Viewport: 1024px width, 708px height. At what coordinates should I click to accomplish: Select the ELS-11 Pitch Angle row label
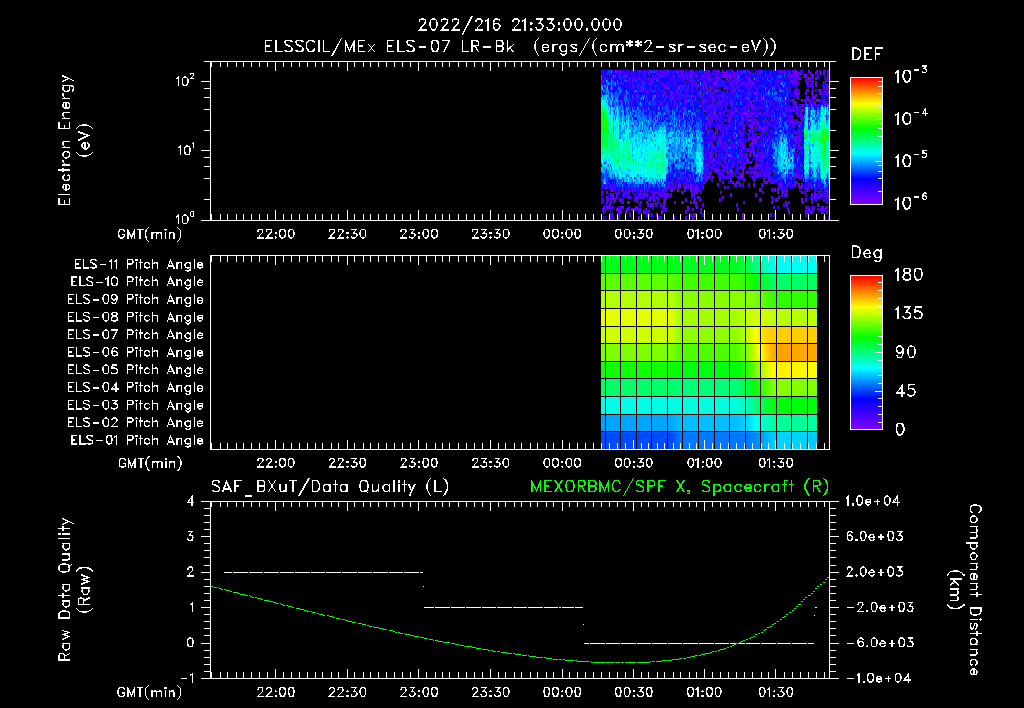coord(138,265)
